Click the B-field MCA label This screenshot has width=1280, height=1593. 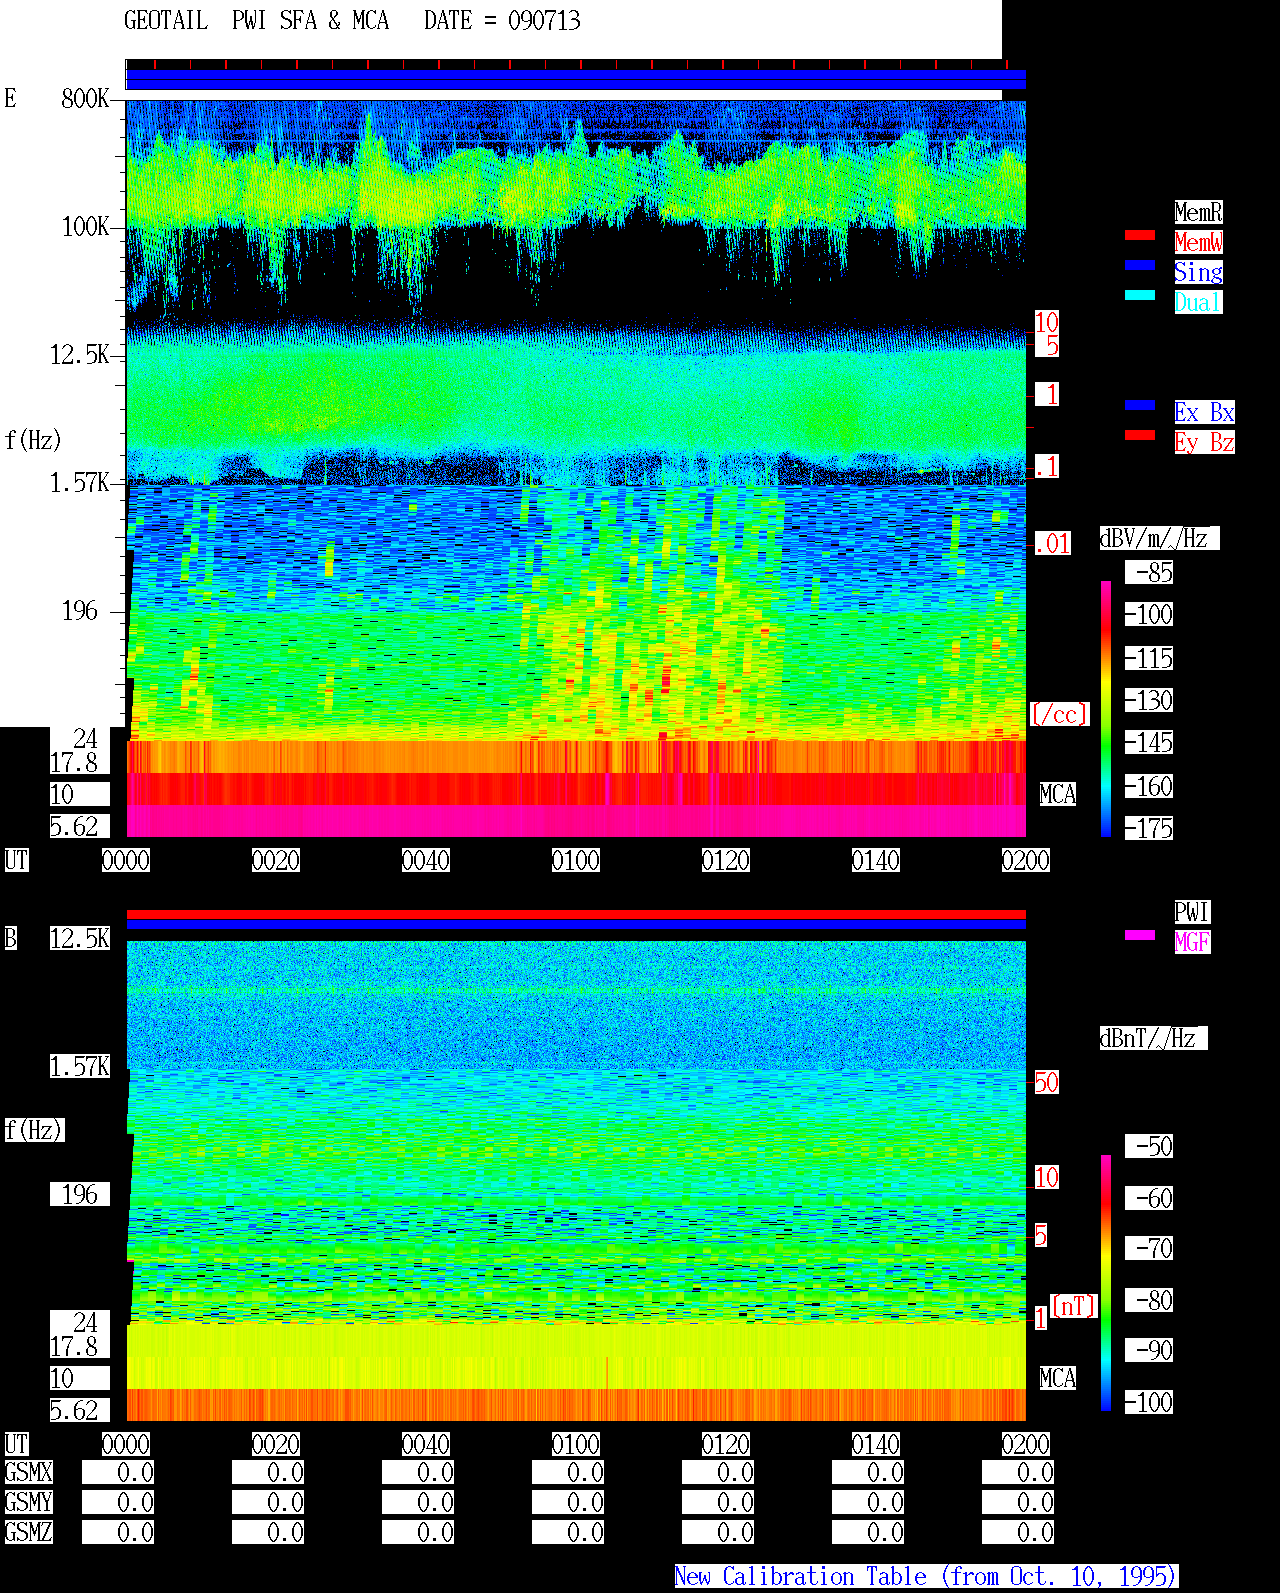click(x=1058, y=1378)
